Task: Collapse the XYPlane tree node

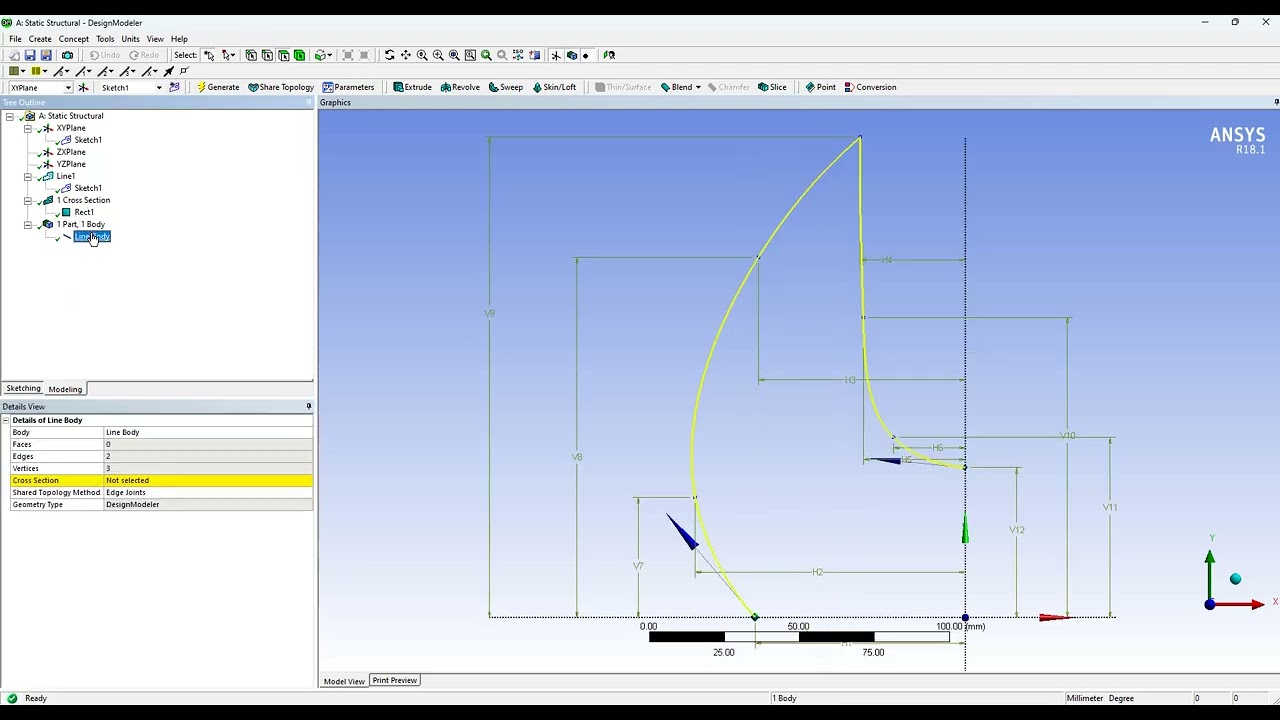Action: (x=28, y=128)
